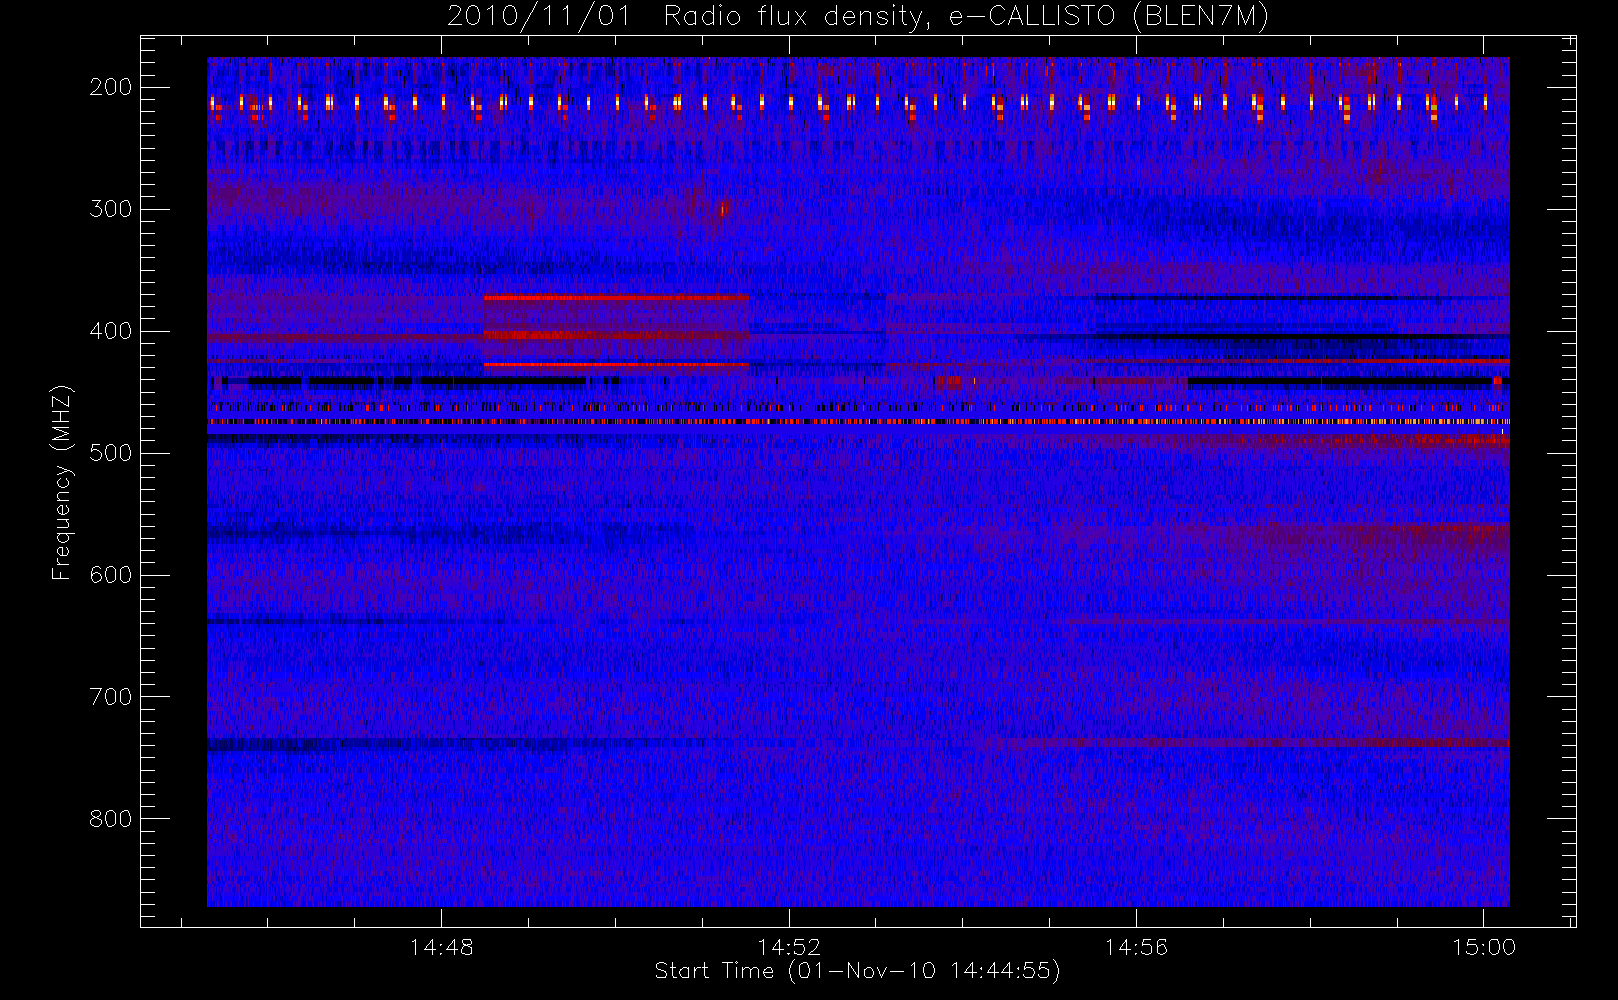Click the 15:00 time axis label
This screenshot has width=1618, height=1000.
1484,947
